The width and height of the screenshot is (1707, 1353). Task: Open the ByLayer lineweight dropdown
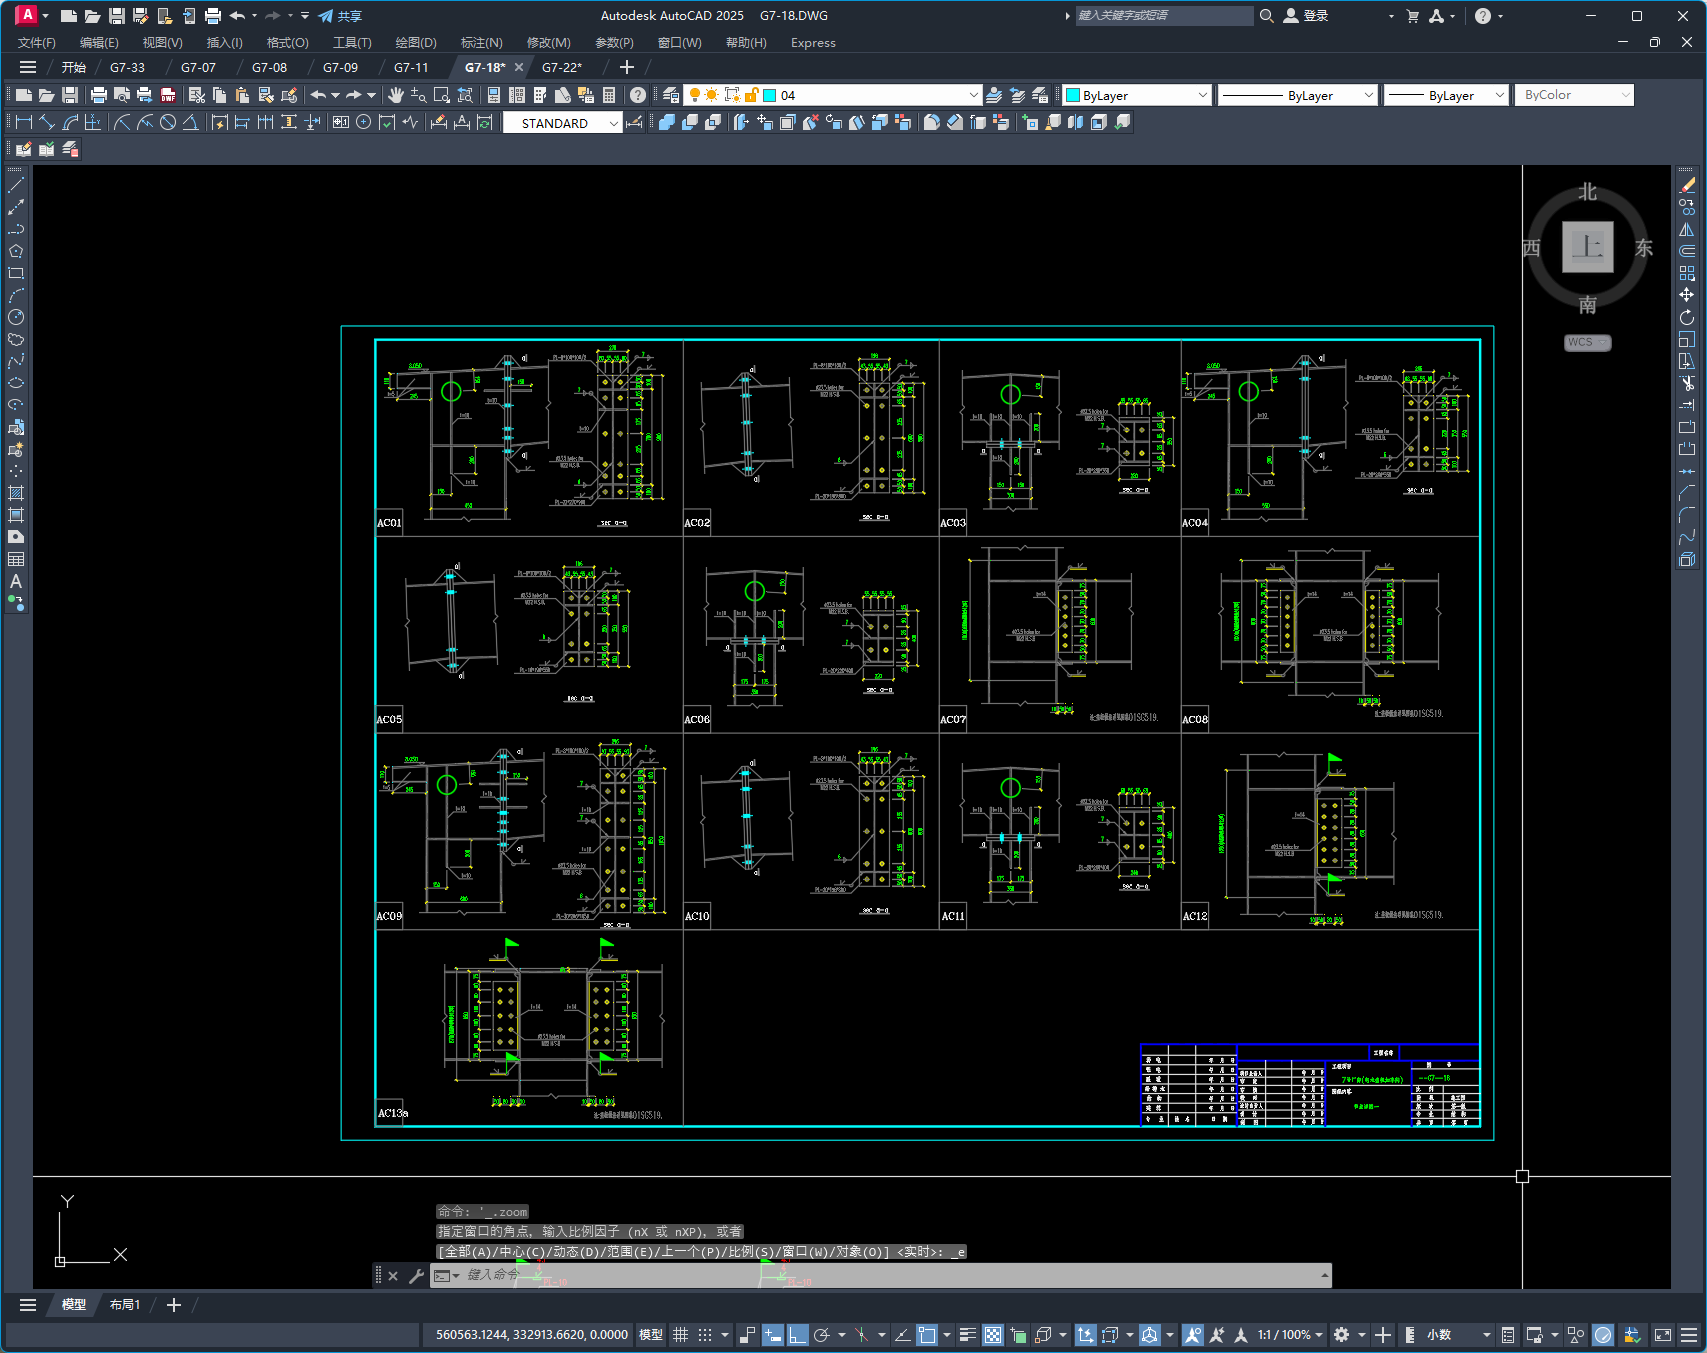point(1499,95)
